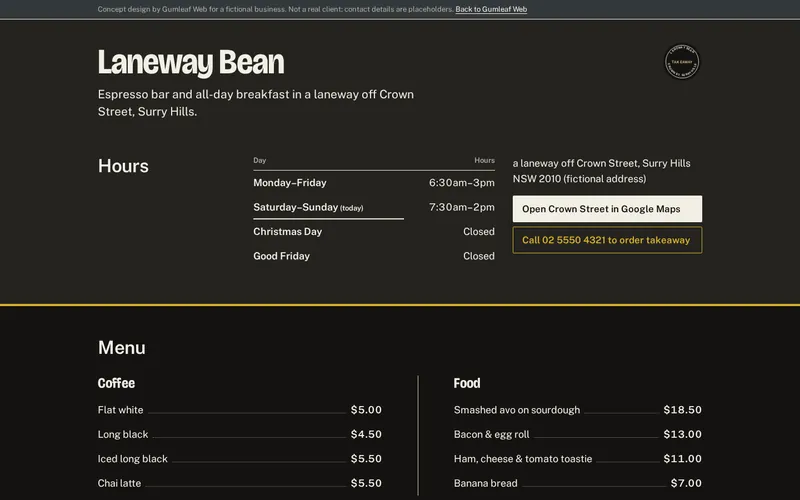Click Closed in the Christmas Day row
This screenshot has height=500, width=800.
click(x=479, y=232)
